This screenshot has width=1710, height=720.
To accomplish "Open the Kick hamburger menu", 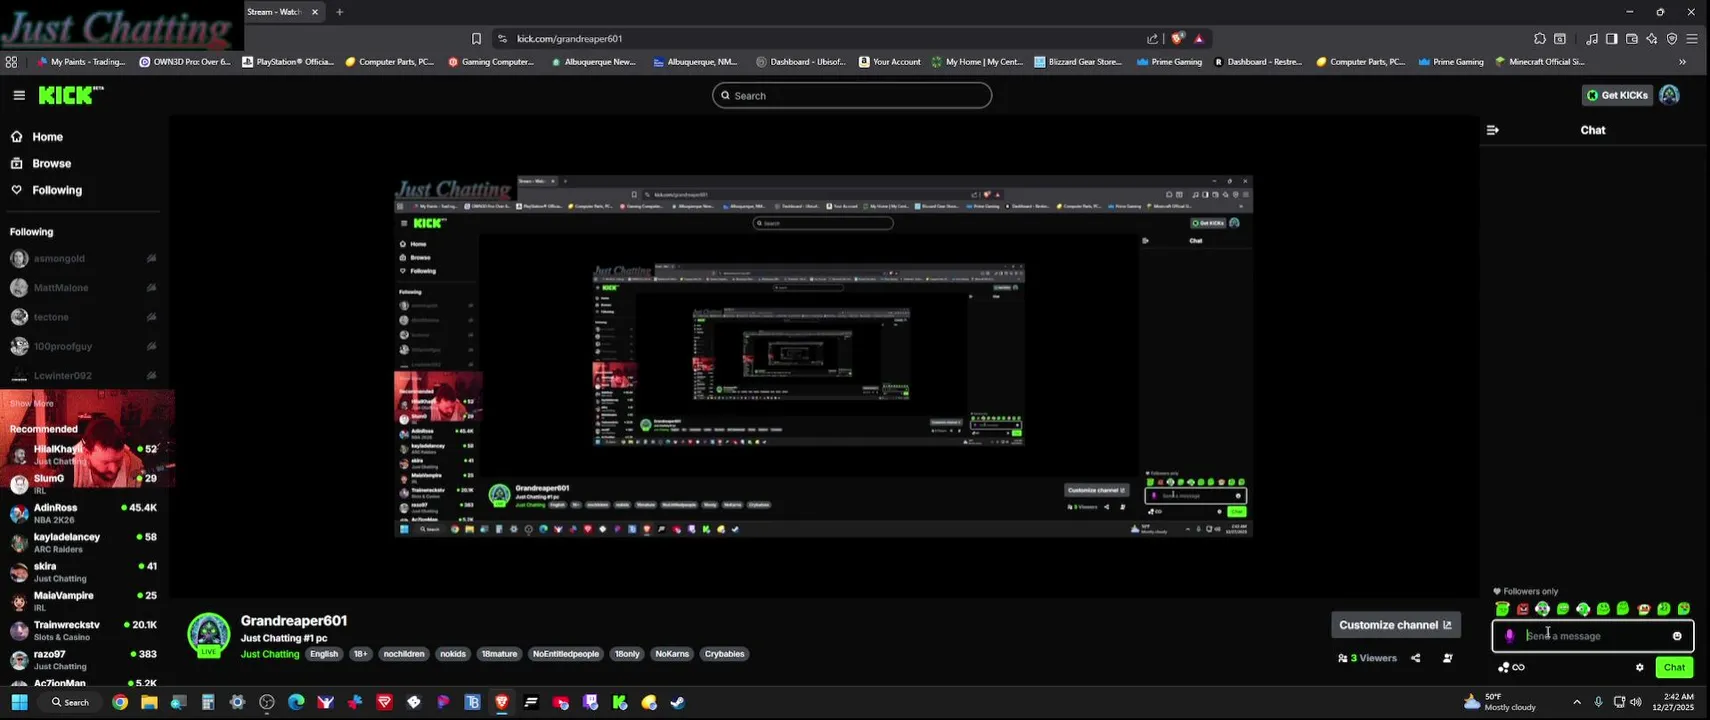I will coord(19,95).
